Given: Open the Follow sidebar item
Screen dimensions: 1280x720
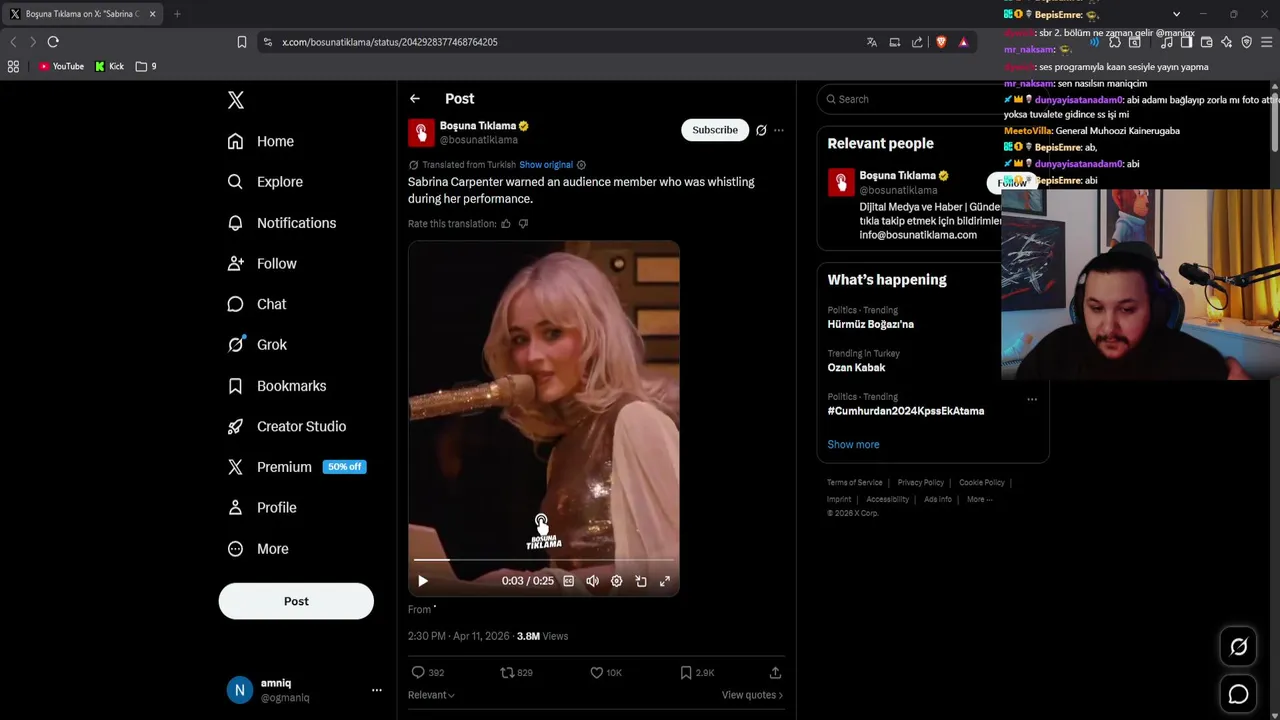Looking at the screenshot, I should (x=262, y=263).
